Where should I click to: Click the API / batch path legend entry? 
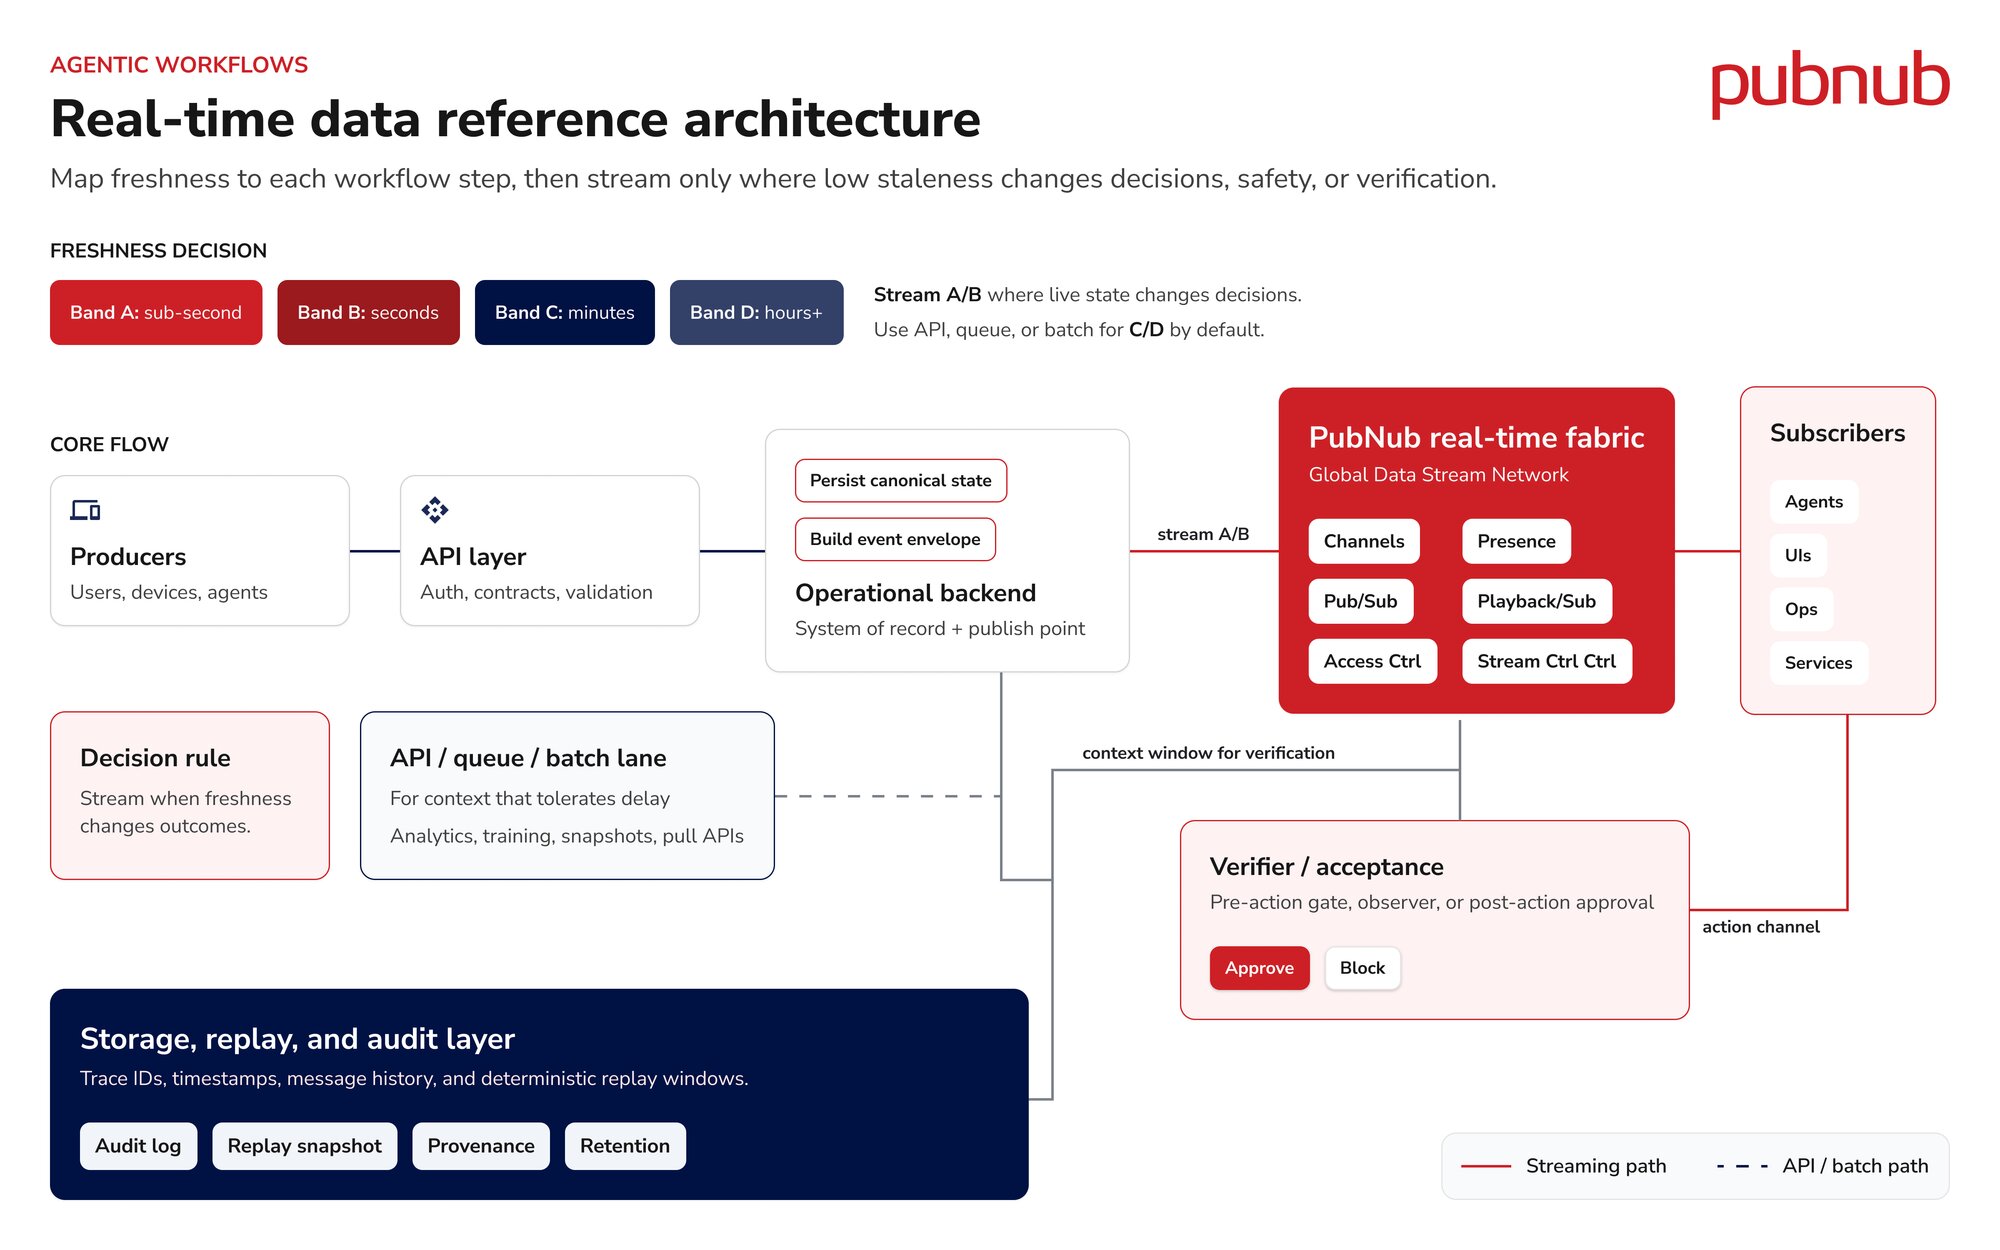click(1822, 1166)
